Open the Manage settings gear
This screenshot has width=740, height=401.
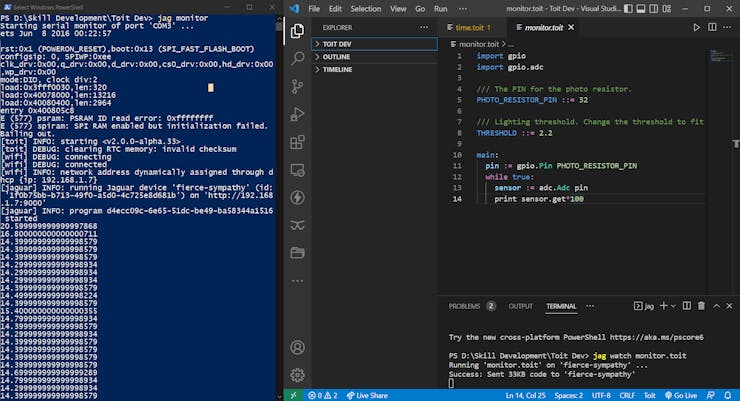tap(297, 375)
